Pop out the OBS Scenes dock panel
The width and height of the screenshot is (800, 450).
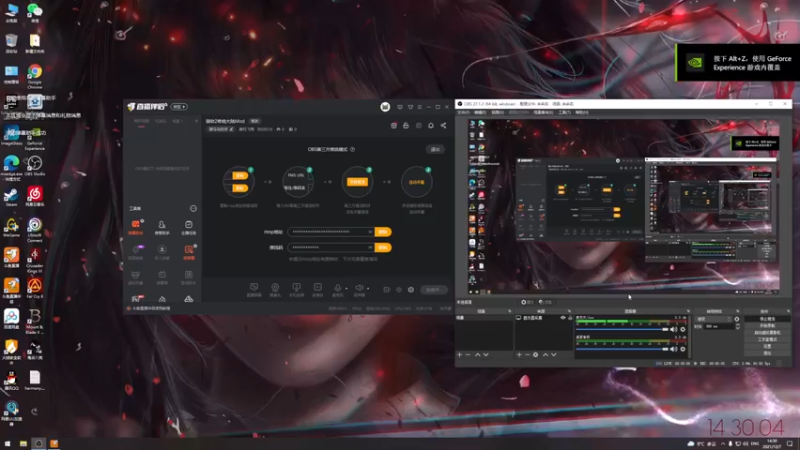510,311
